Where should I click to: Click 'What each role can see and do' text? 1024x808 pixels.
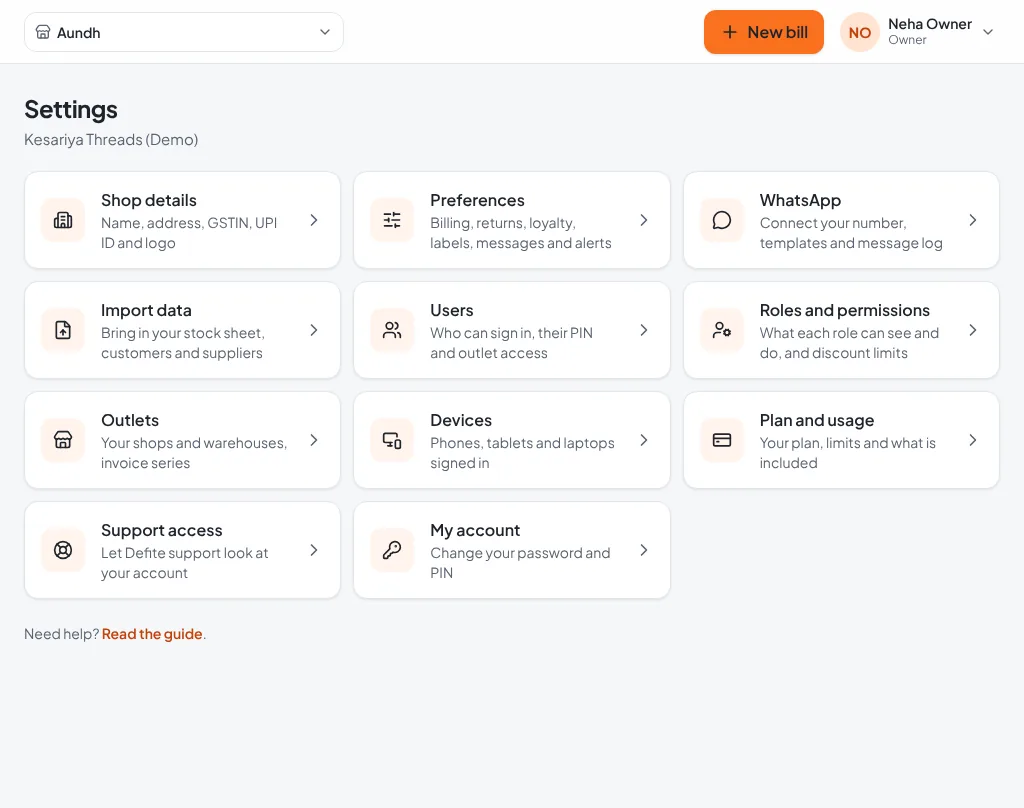pos(849,343)
